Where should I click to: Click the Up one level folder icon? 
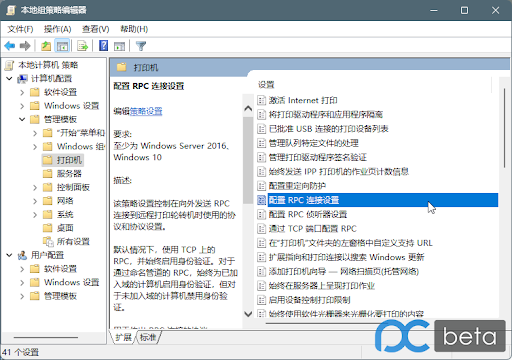coord(46,46)
